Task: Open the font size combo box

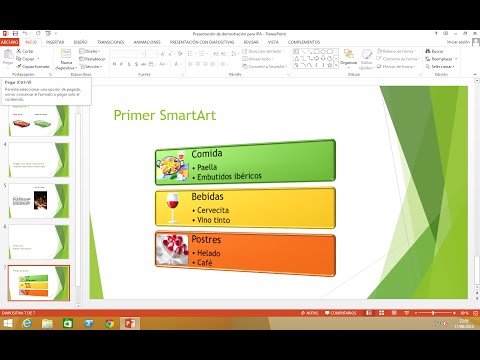Action: 152,54
